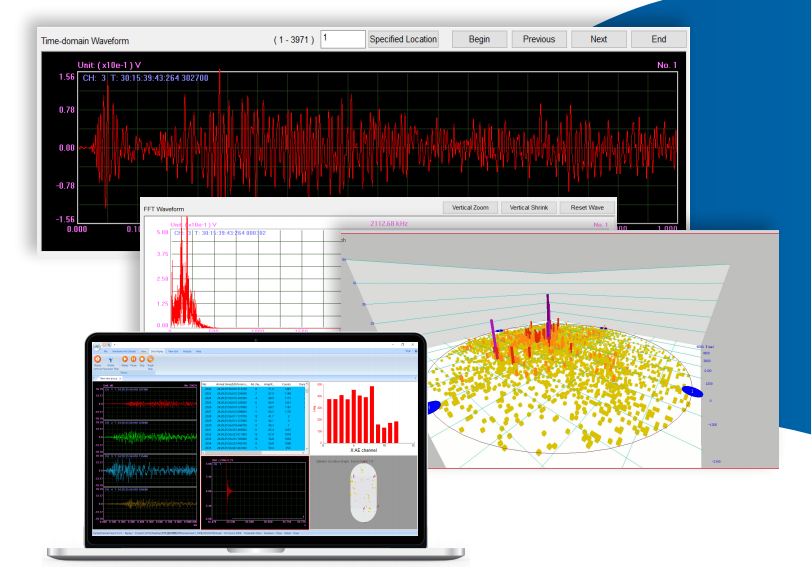Viewport: 811px width, 577px height.
Task: Click the waveform number input field
Action: [x=342, y=39]
